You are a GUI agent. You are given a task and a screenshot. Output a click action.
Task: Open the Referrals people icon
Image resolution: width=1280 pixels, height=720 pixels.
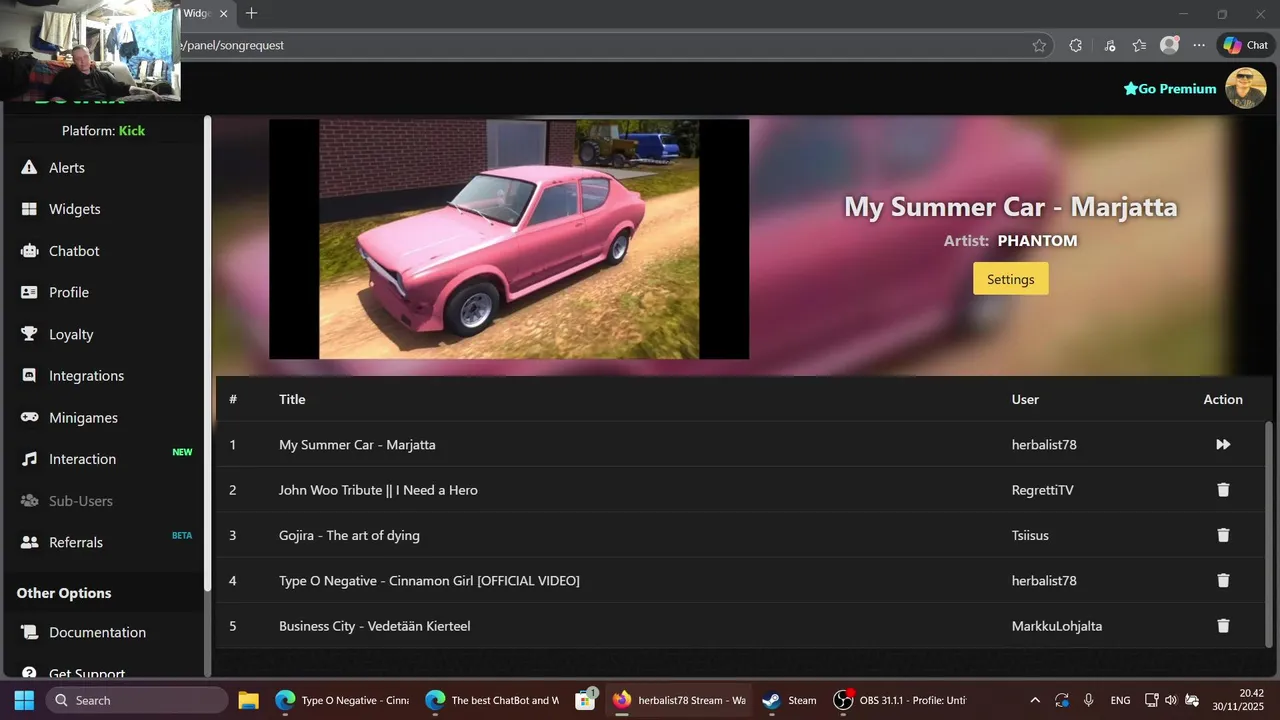pos(29,542)
